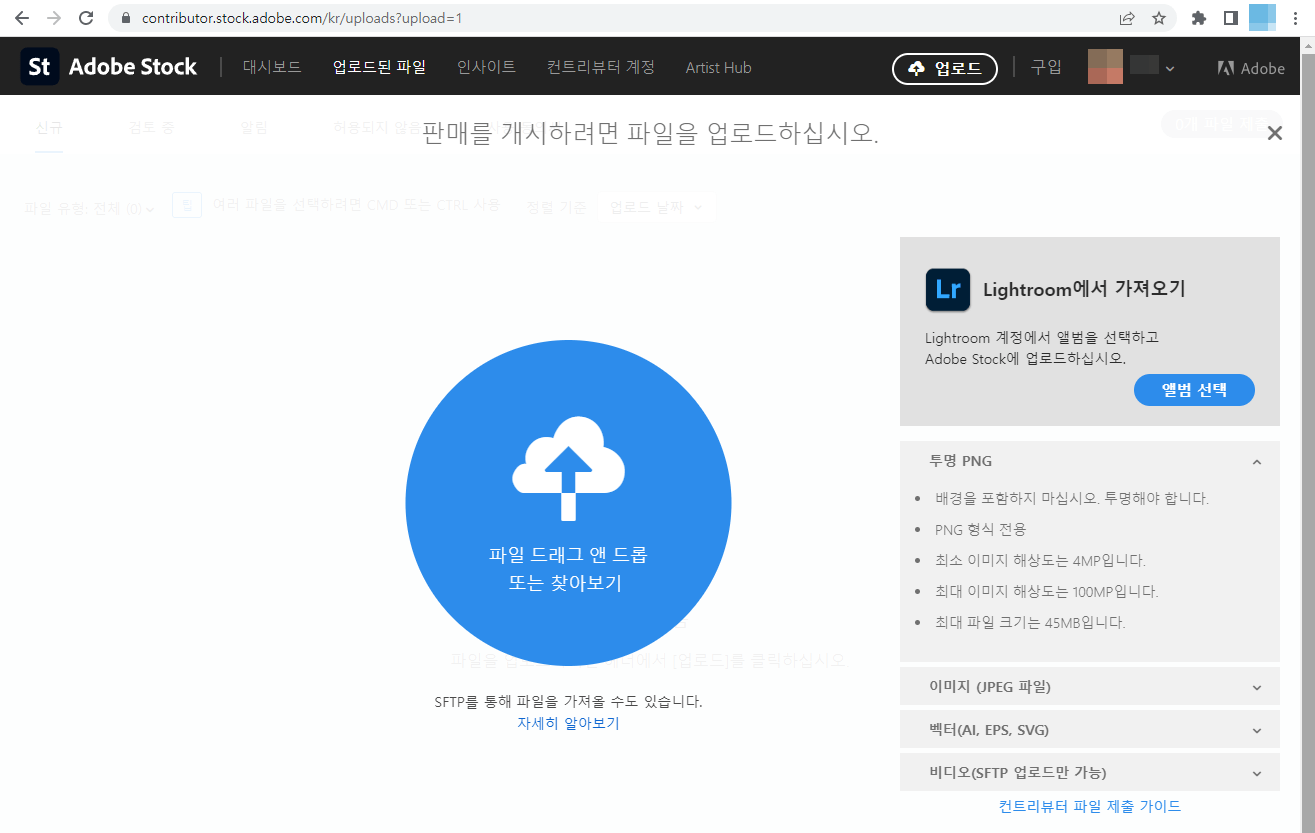Click the Adobe Stock St logo
Image resolution: width=1315 pixels, height=833 pixels.
(x=39, y=66)
